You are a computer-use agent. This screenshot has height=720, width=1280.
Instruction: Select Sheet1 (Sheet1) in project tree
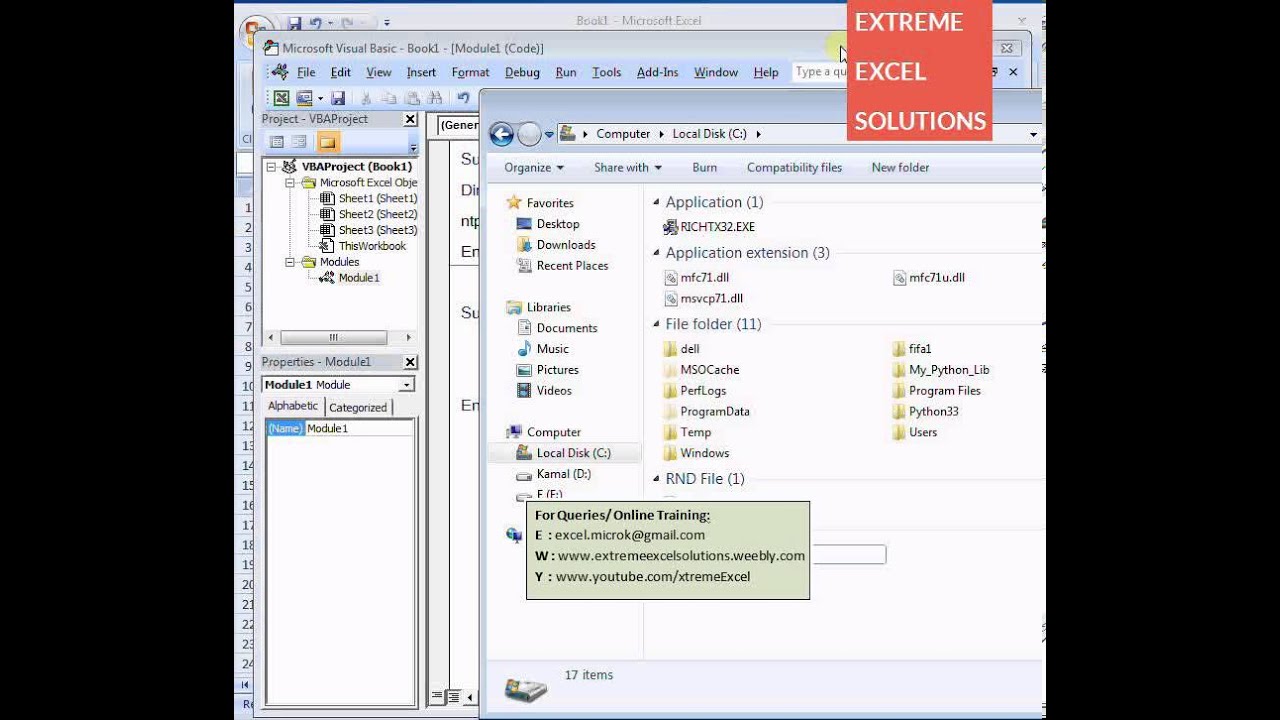click(377, 198)
